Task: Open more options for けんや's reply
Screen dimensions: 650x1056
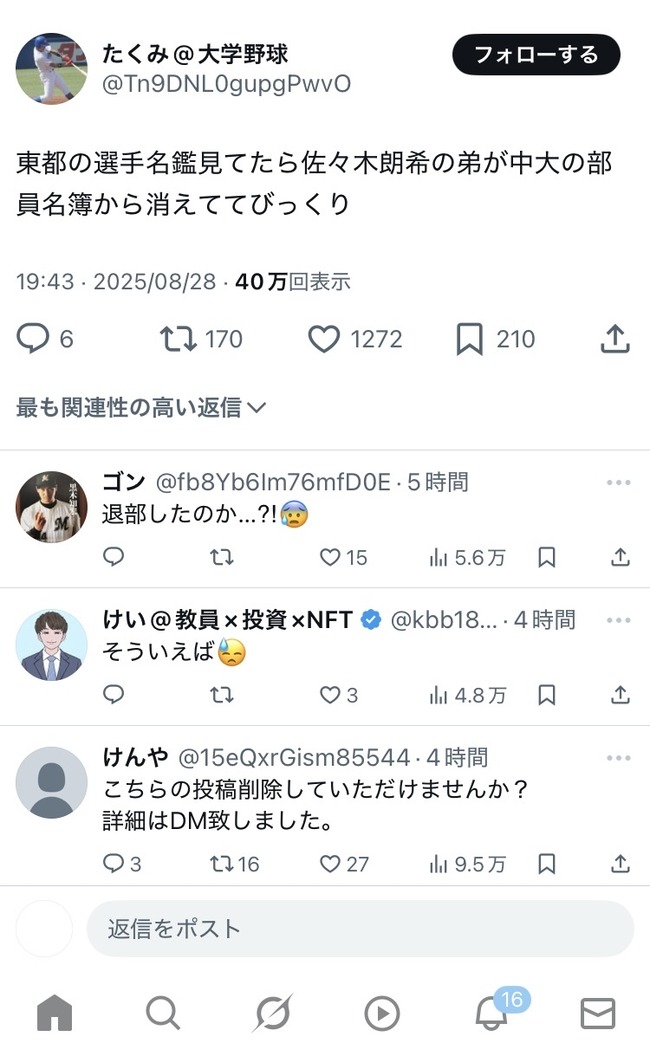Action: point(618,758)
